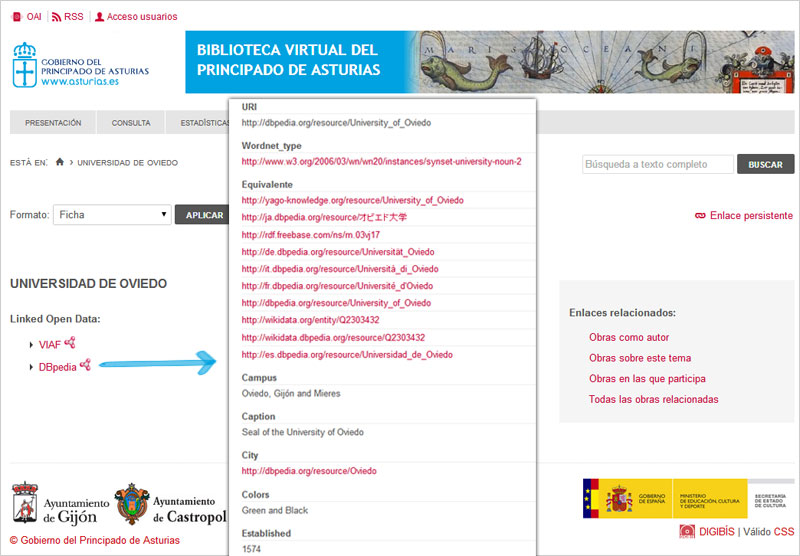The height and width of the screenshot is (556, 800).
Task: Open Obras en las que participa link
Action: click(x=647, y=378)
